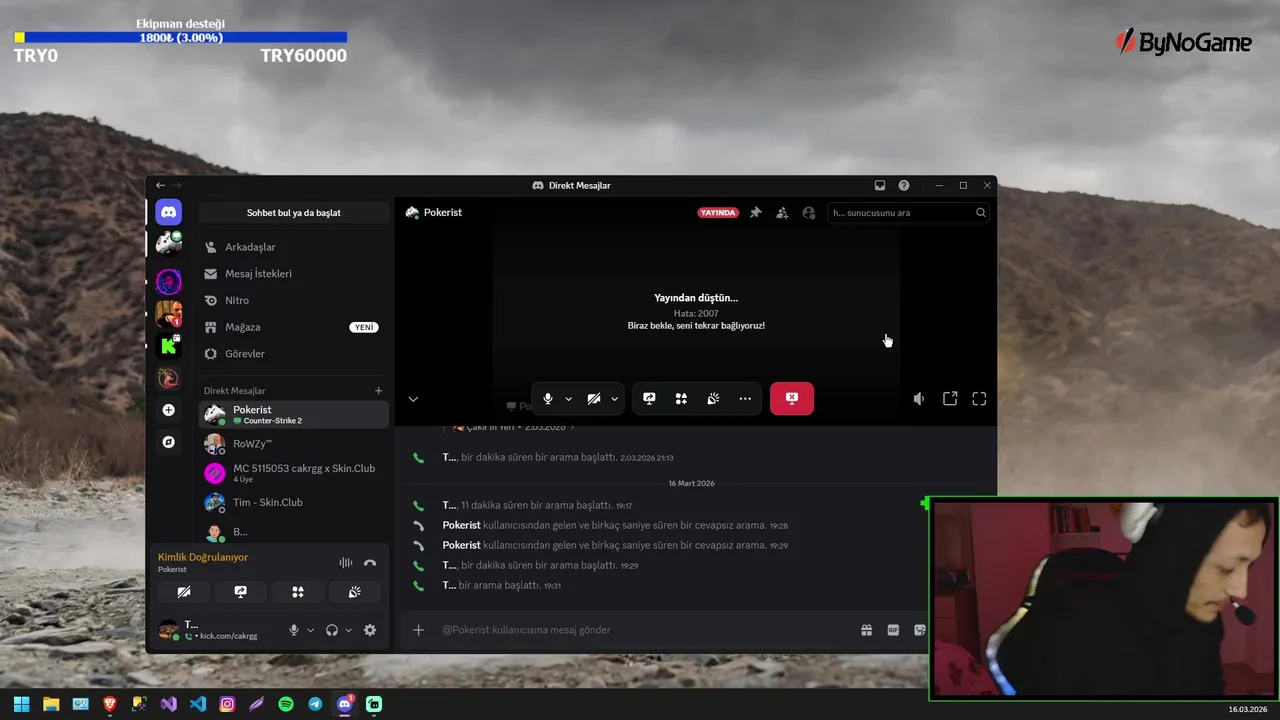Open Pokerist direct message
This screenshot has height=720, width=1280.
pyautogui.click(x=293, y=415)
